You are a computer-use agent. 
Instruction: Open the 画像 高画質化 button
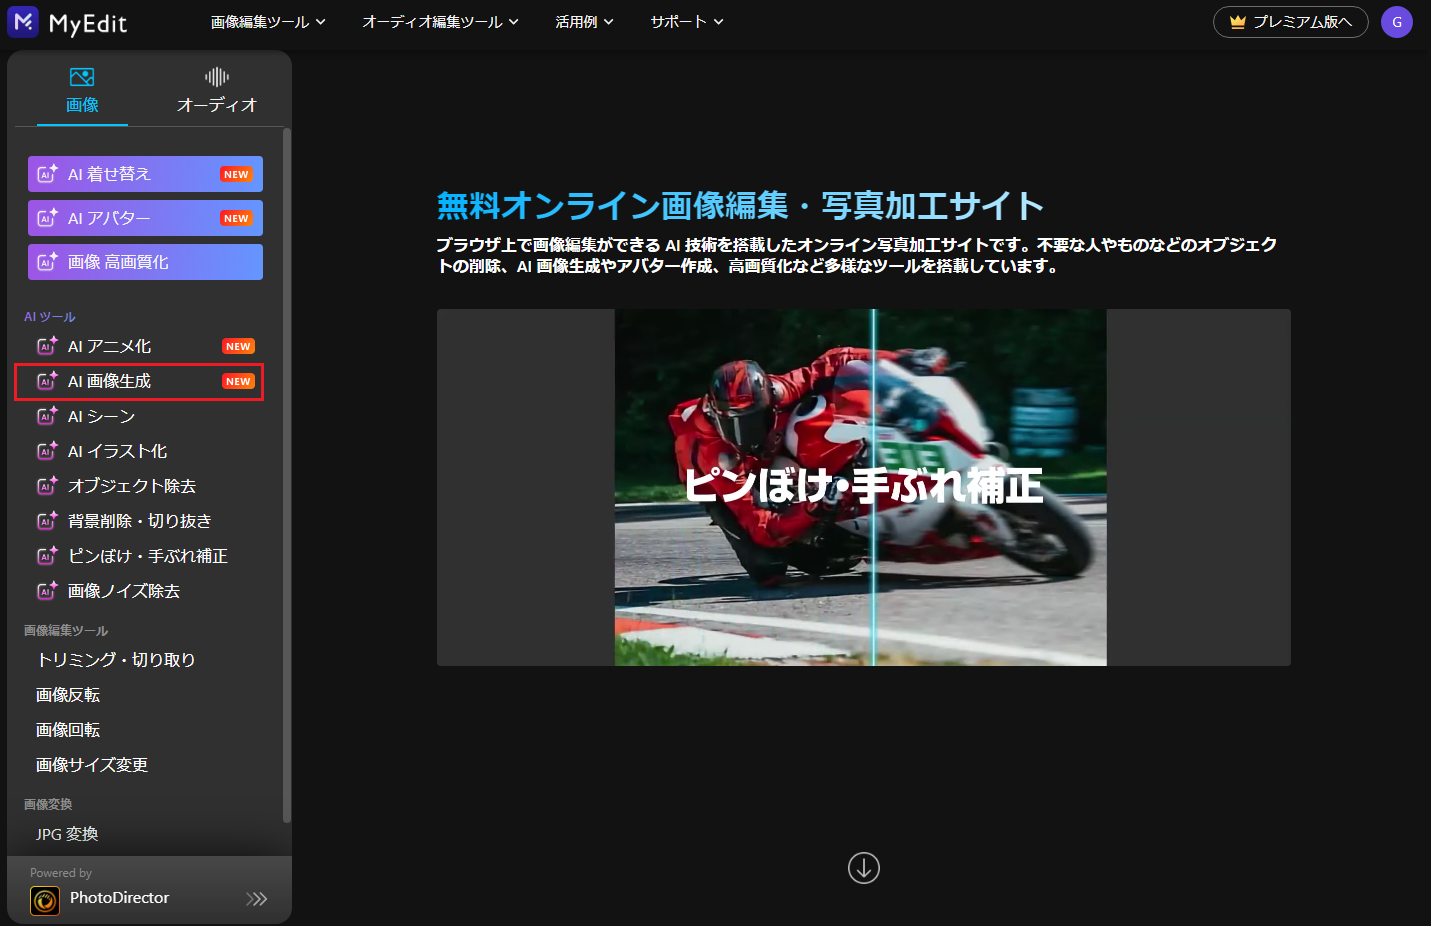tap(145, 262)
